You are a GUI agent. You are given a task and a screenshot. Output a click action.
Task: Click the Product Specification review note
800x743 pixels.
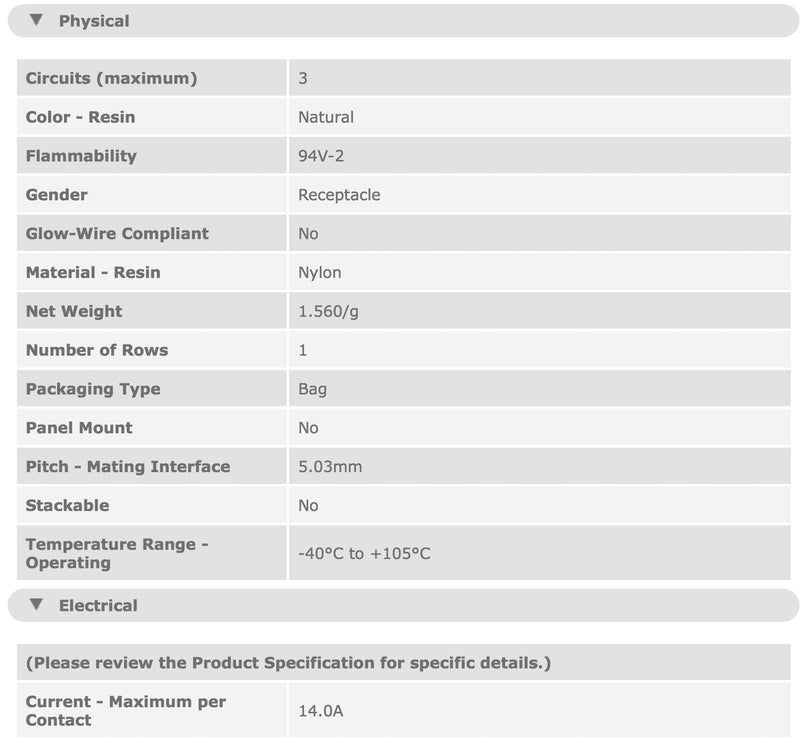click(x=288, y=662)
